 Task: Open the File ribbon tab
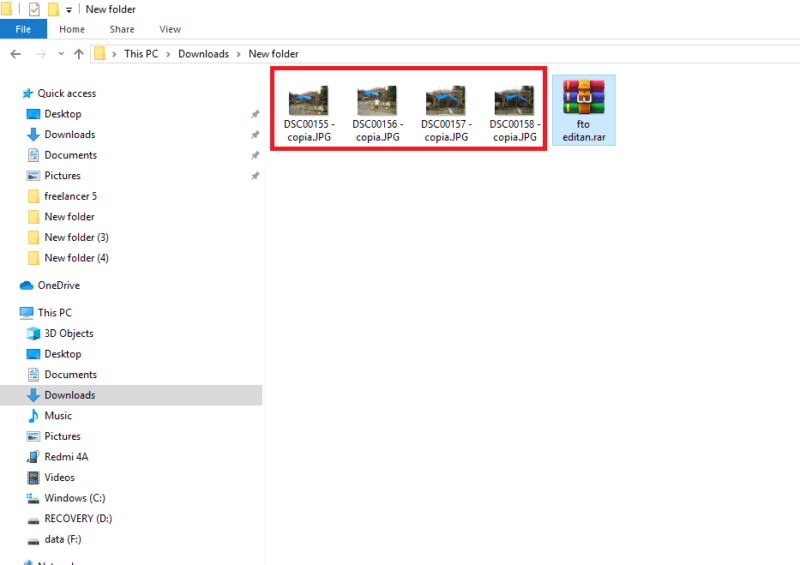tap(23, 29)
